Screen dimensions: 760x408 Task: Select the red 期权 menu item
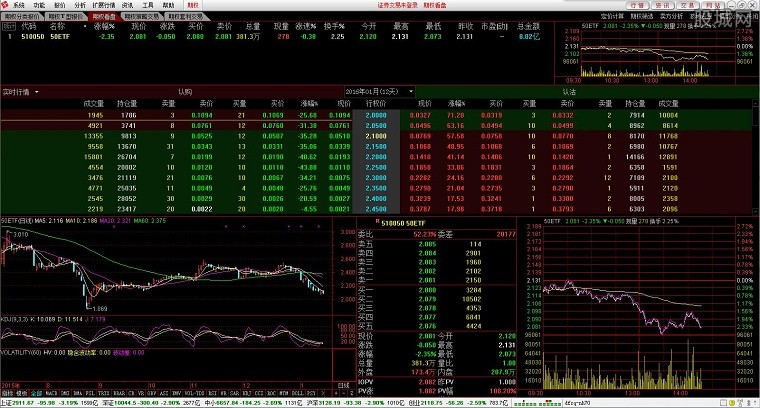click(x=193, y=5)
